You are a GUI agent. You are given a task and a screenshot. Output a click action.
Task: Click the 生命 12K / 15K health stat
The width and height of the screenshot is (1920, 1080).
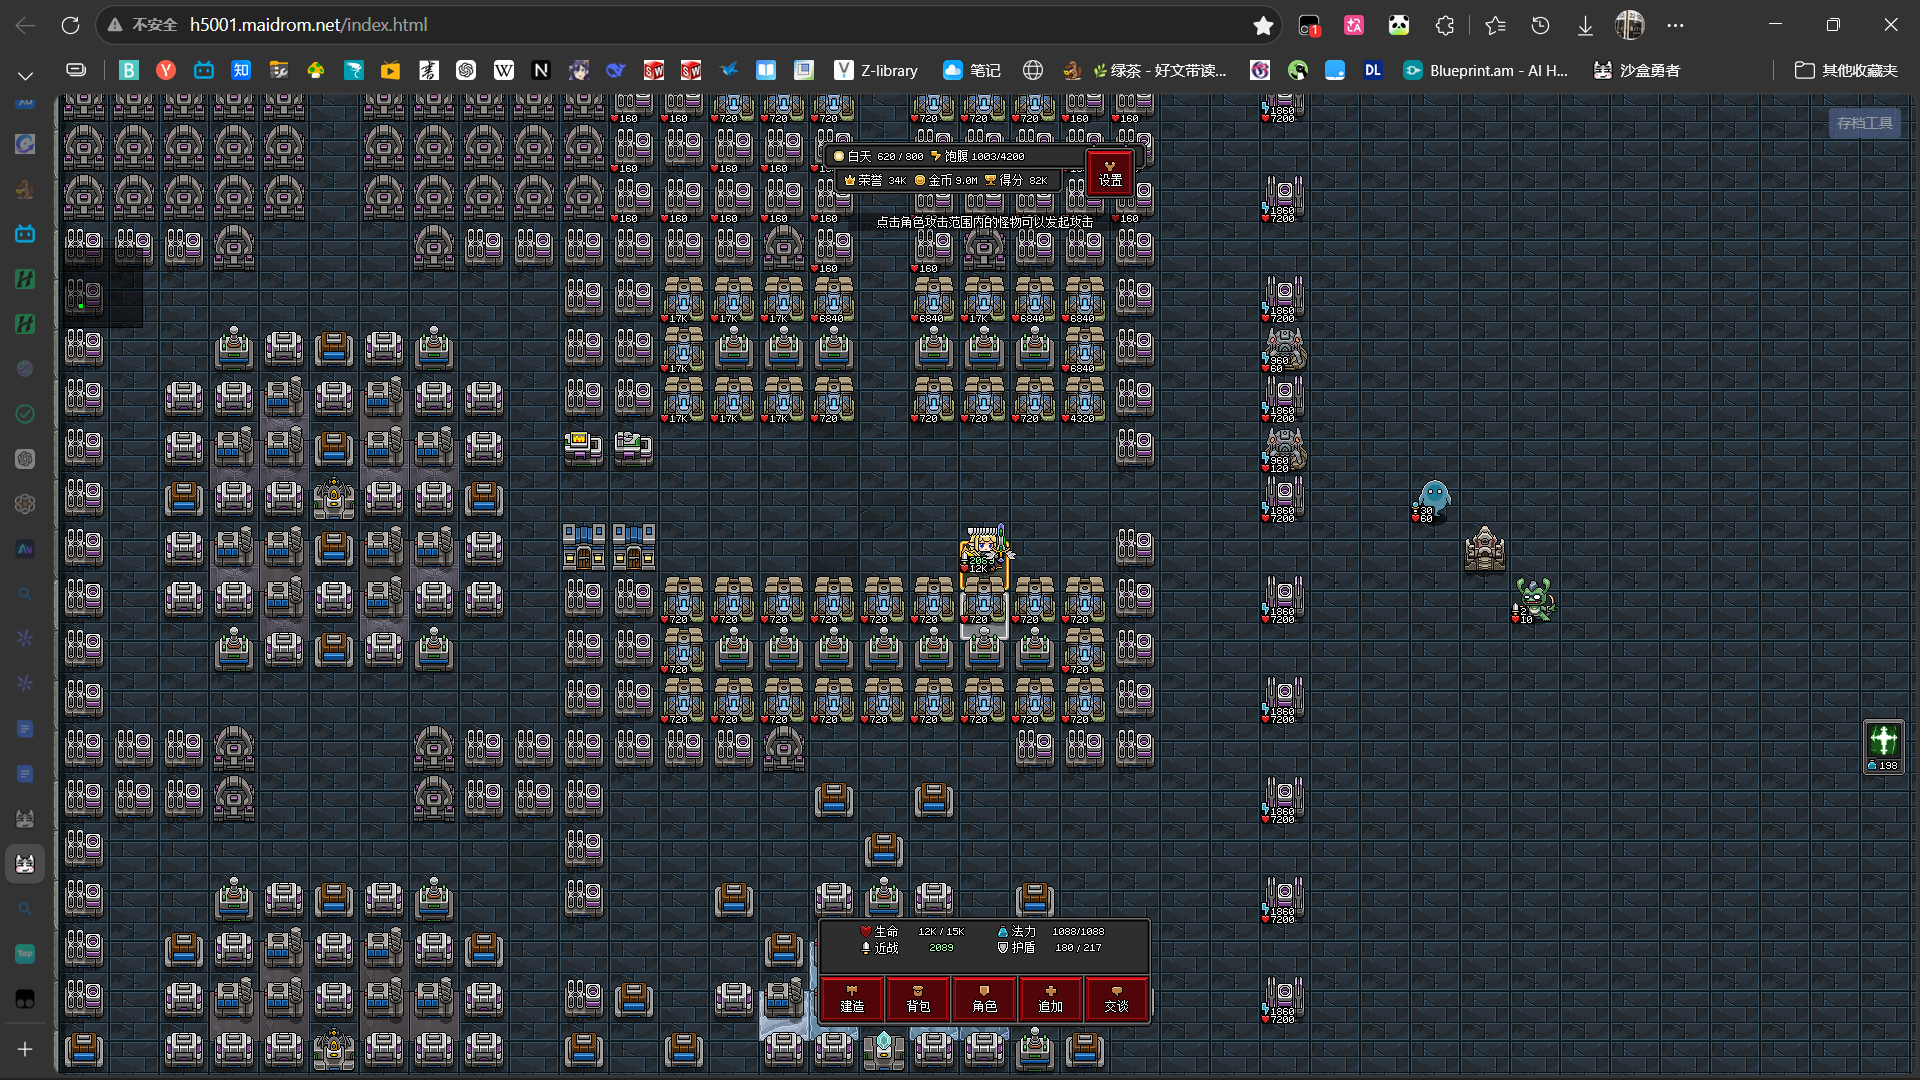[x=912, y=931]
